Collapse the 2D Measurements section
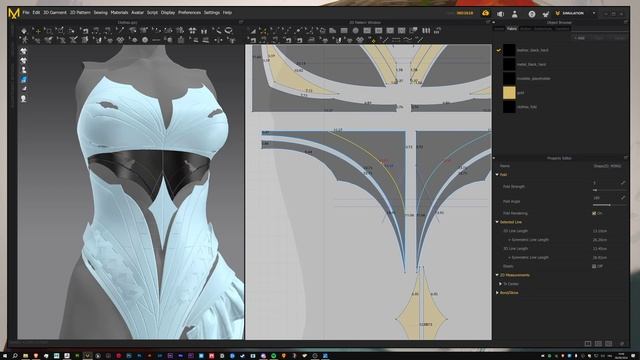Image resolution: width=640 pixels, height=360 pixels. point(497,275)
